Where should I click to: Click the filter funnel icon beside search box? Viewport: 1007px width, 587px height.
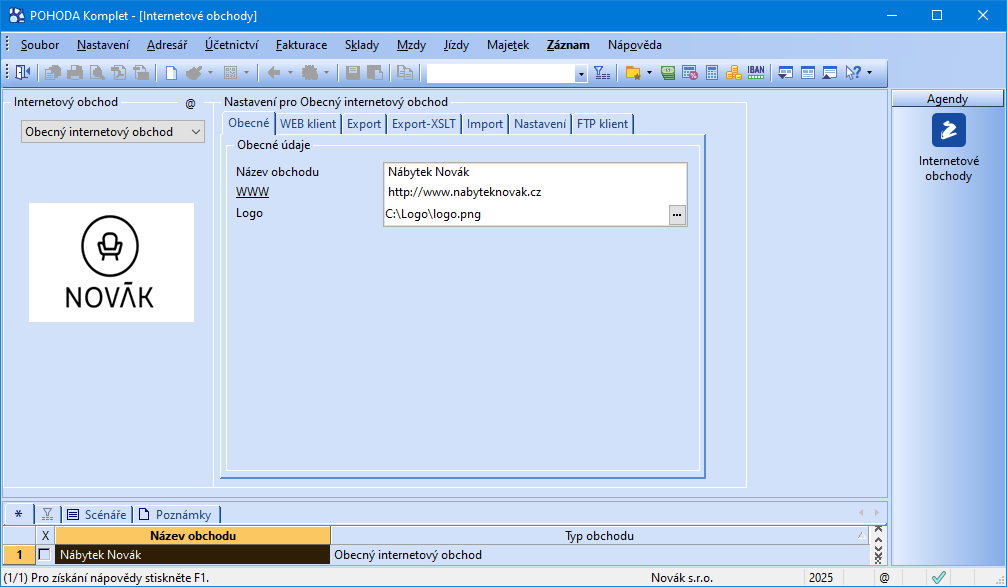click(601, 72)
